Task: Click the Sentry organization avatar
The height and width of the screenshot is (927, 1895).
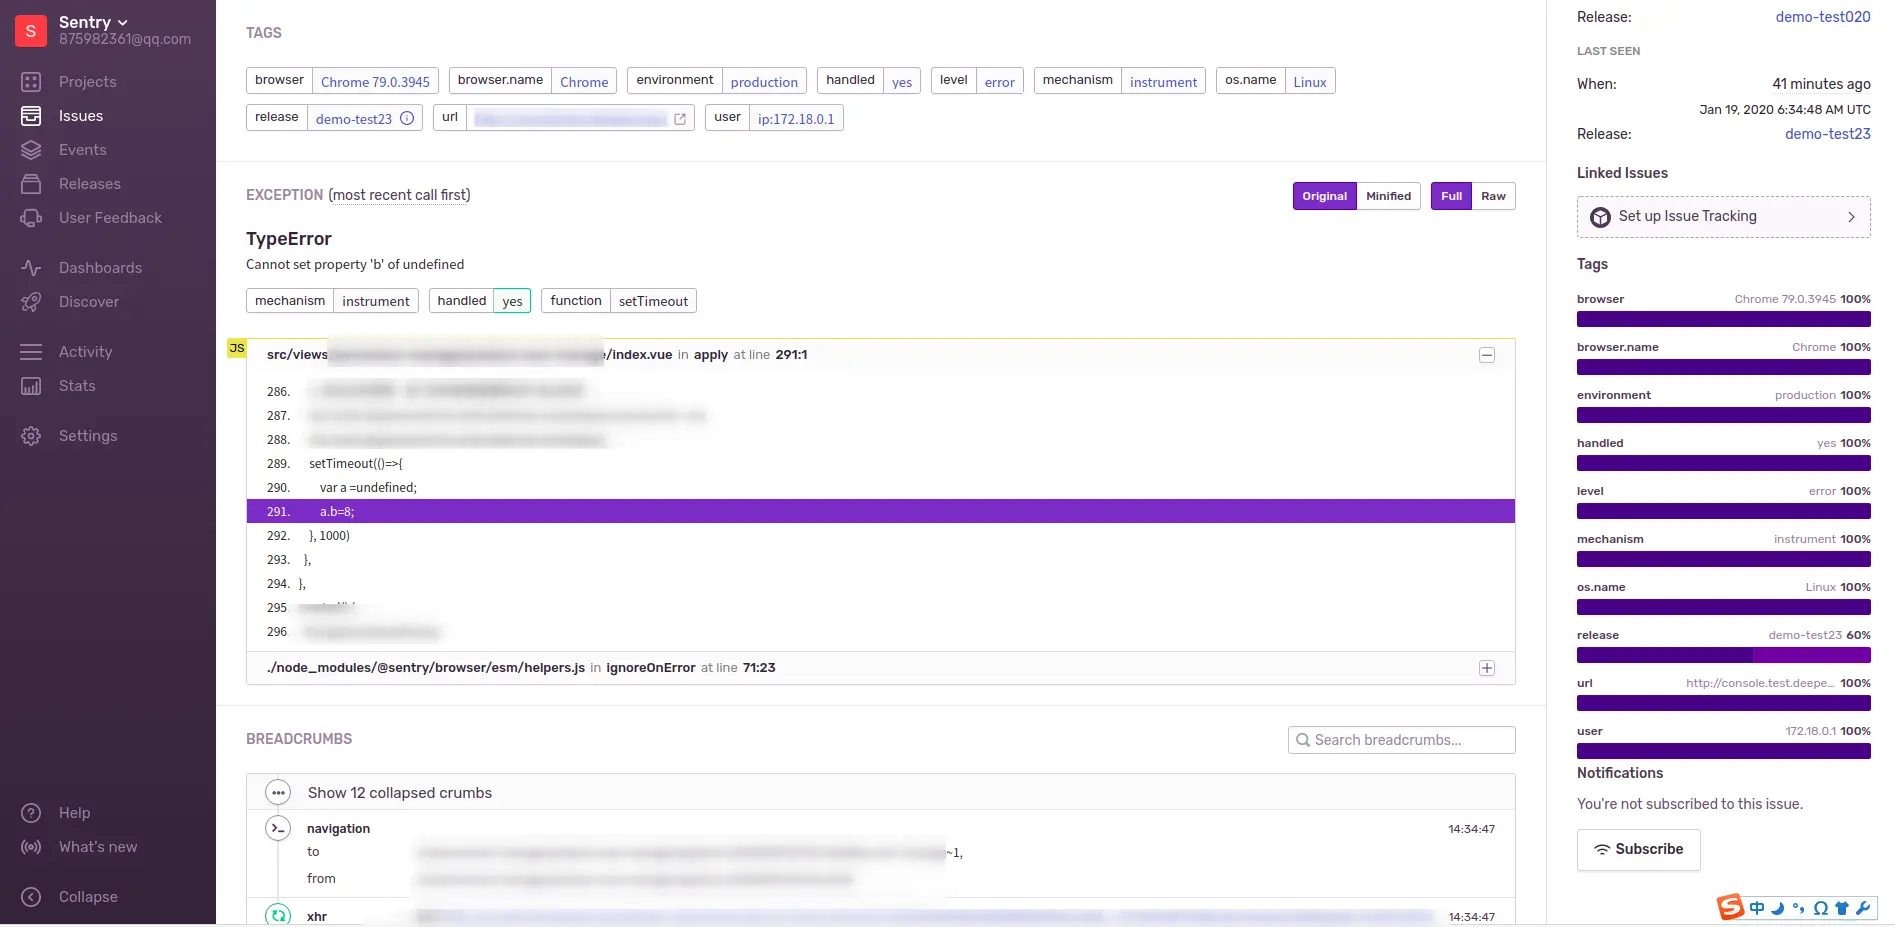Action: 31,30
